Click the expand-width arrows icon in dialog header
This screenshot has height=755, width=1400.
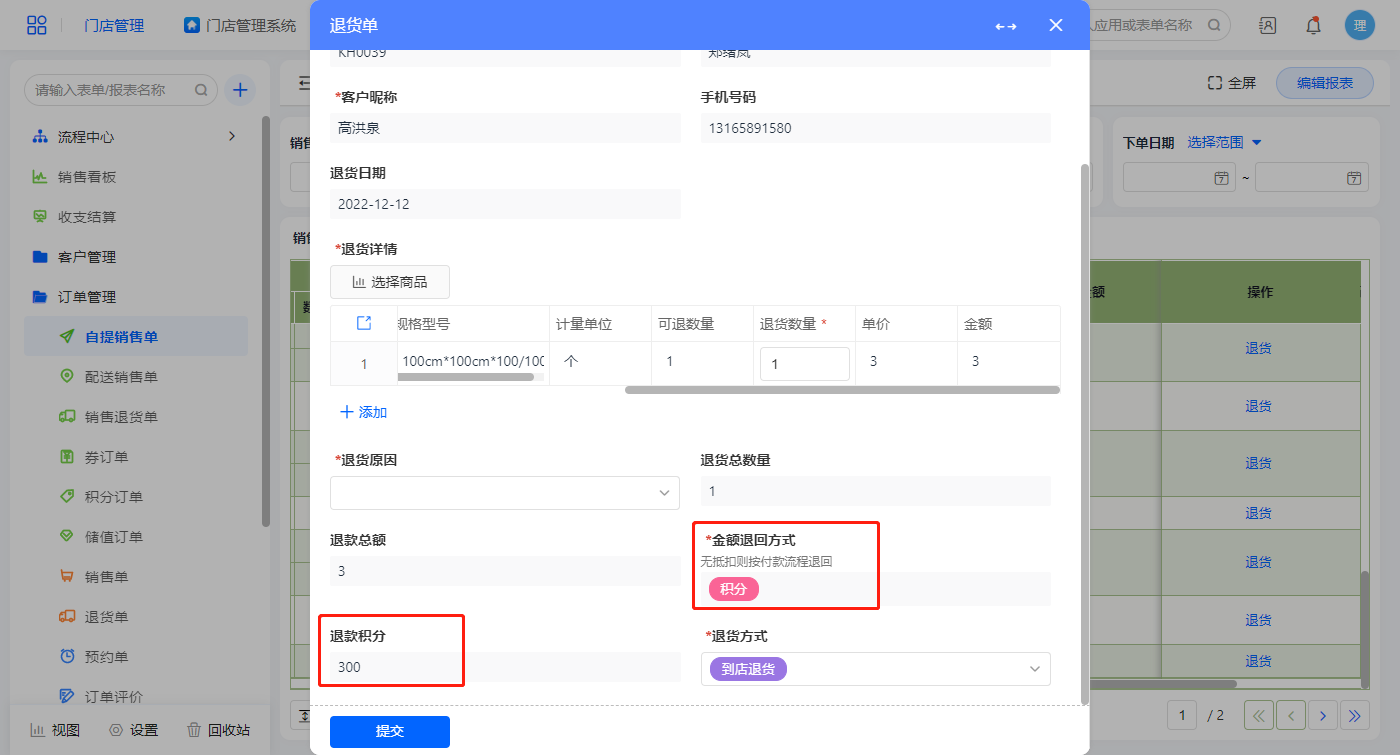[x=1006, y=26]
